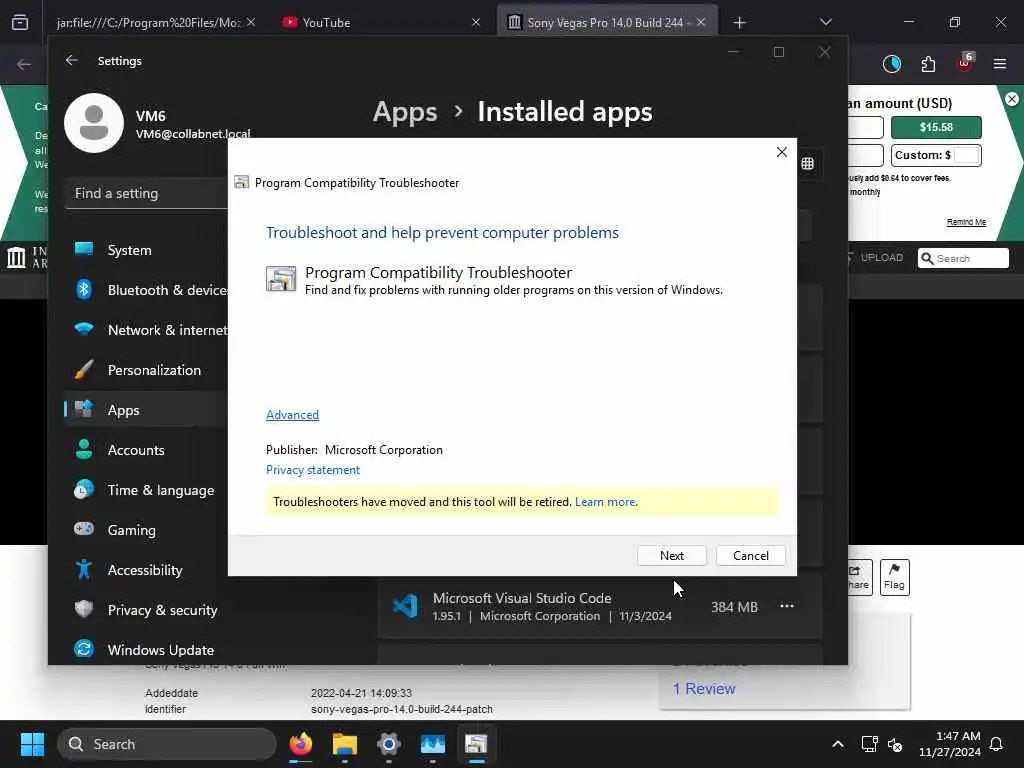Click Microsoft Visual Studio Code app icon
The width and height of the screenshot is (1024, 768).
pos(406,606)
